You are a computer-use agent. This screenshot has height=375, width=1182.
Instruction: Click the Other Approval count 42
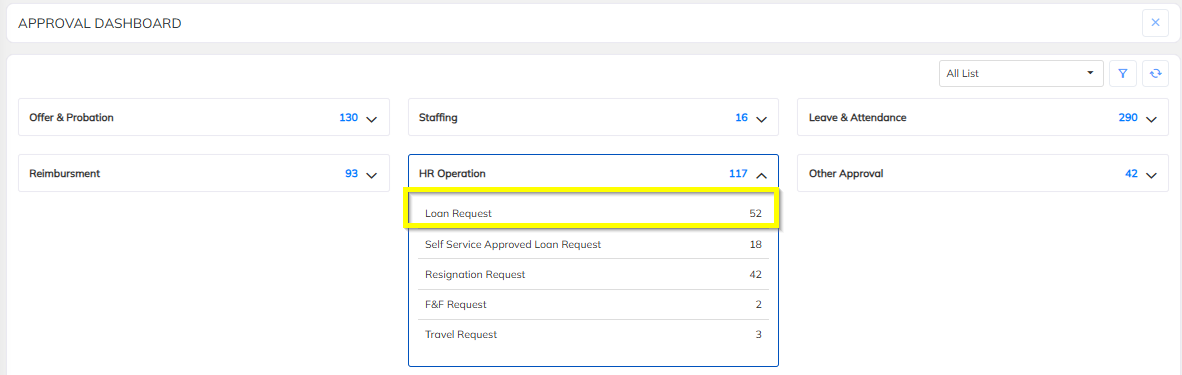(1131, 174)
